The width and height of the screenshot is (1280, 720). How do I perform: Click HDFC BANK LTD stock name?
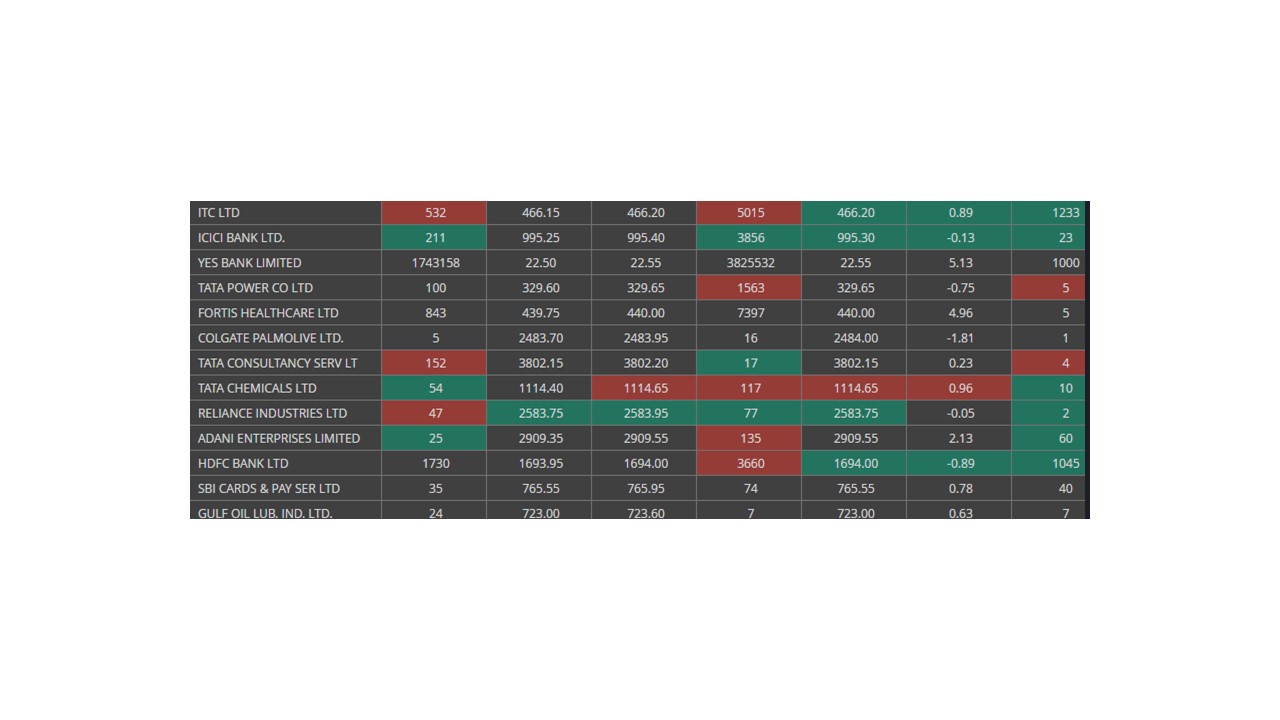[243, 463]
